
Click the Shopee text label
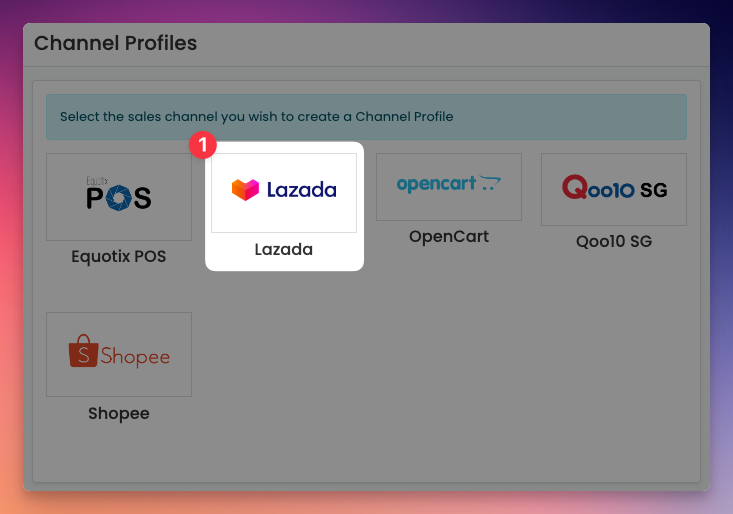[x=119, y=414]
